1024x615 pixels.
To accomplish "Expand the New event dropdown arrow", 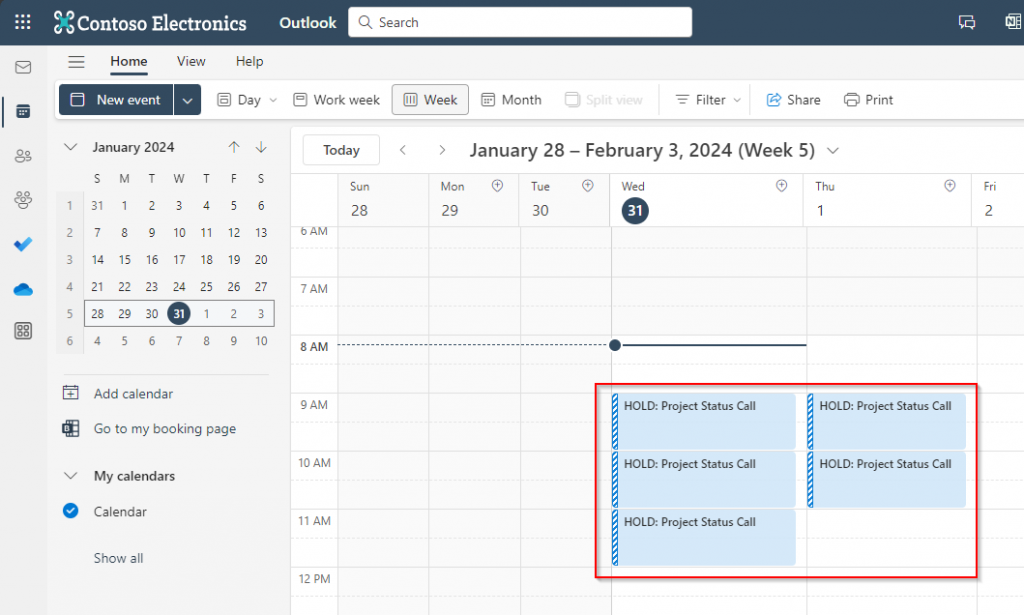I will point(188,100).
